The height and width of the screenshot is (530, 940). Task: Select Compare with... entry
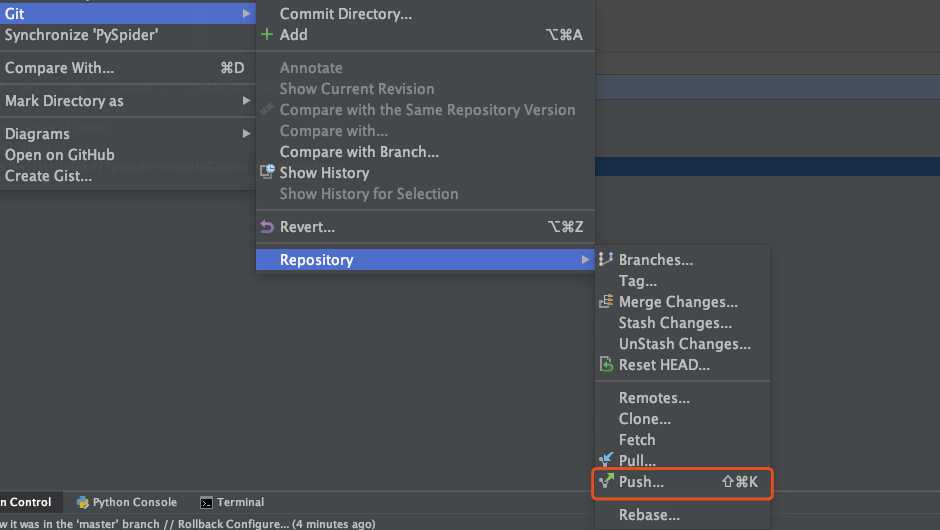coord(333,131)
